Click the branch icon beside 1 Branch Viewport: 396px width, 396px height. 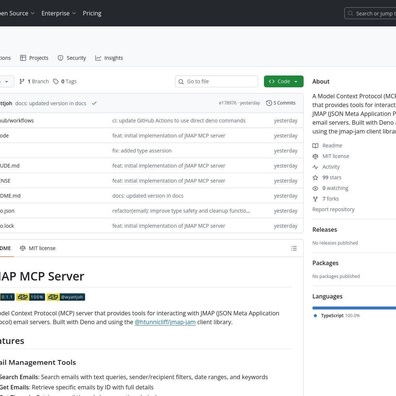coord(22,81)
